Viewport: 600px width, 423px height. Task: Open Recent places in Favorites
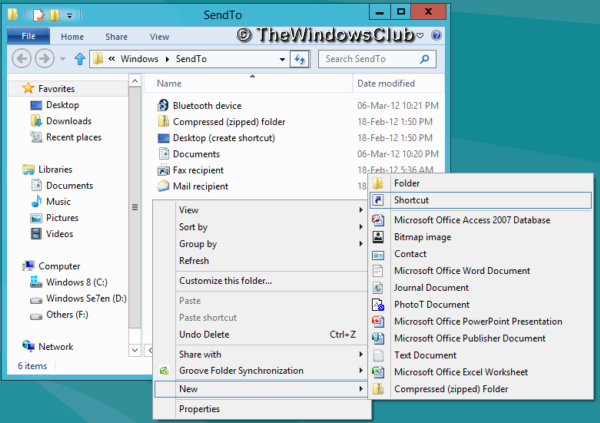pos(73,137)
